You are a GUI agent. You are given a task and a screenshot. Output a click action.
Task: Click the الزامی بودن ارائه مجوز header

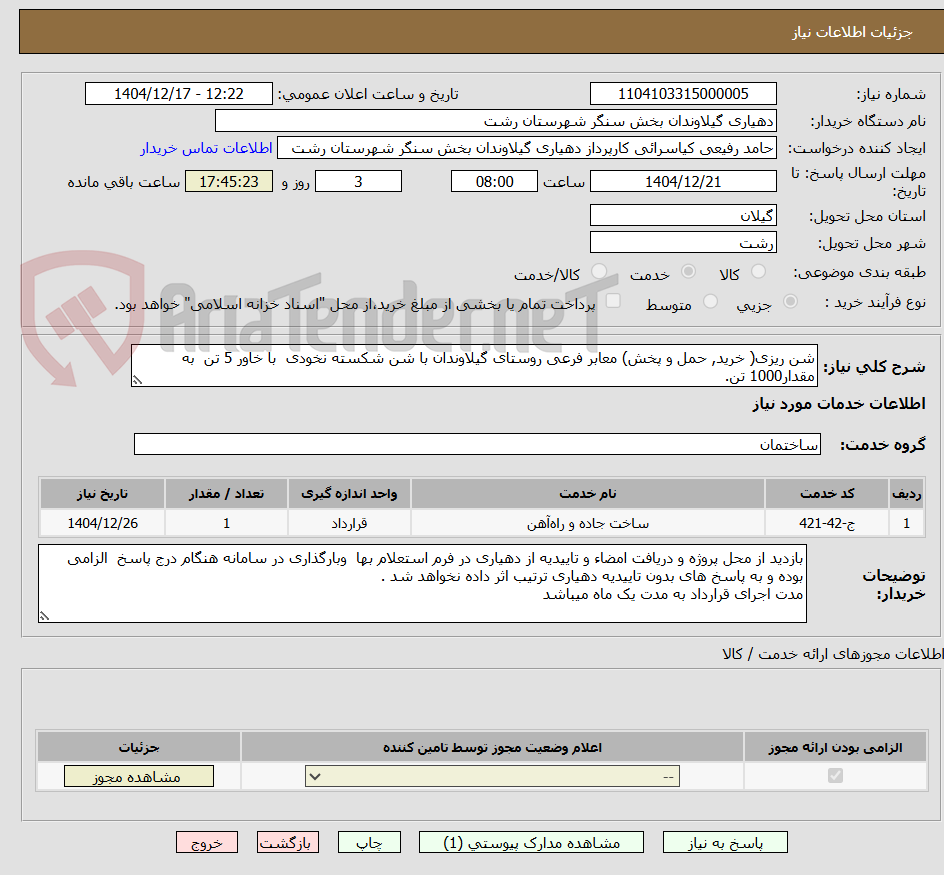835,747
